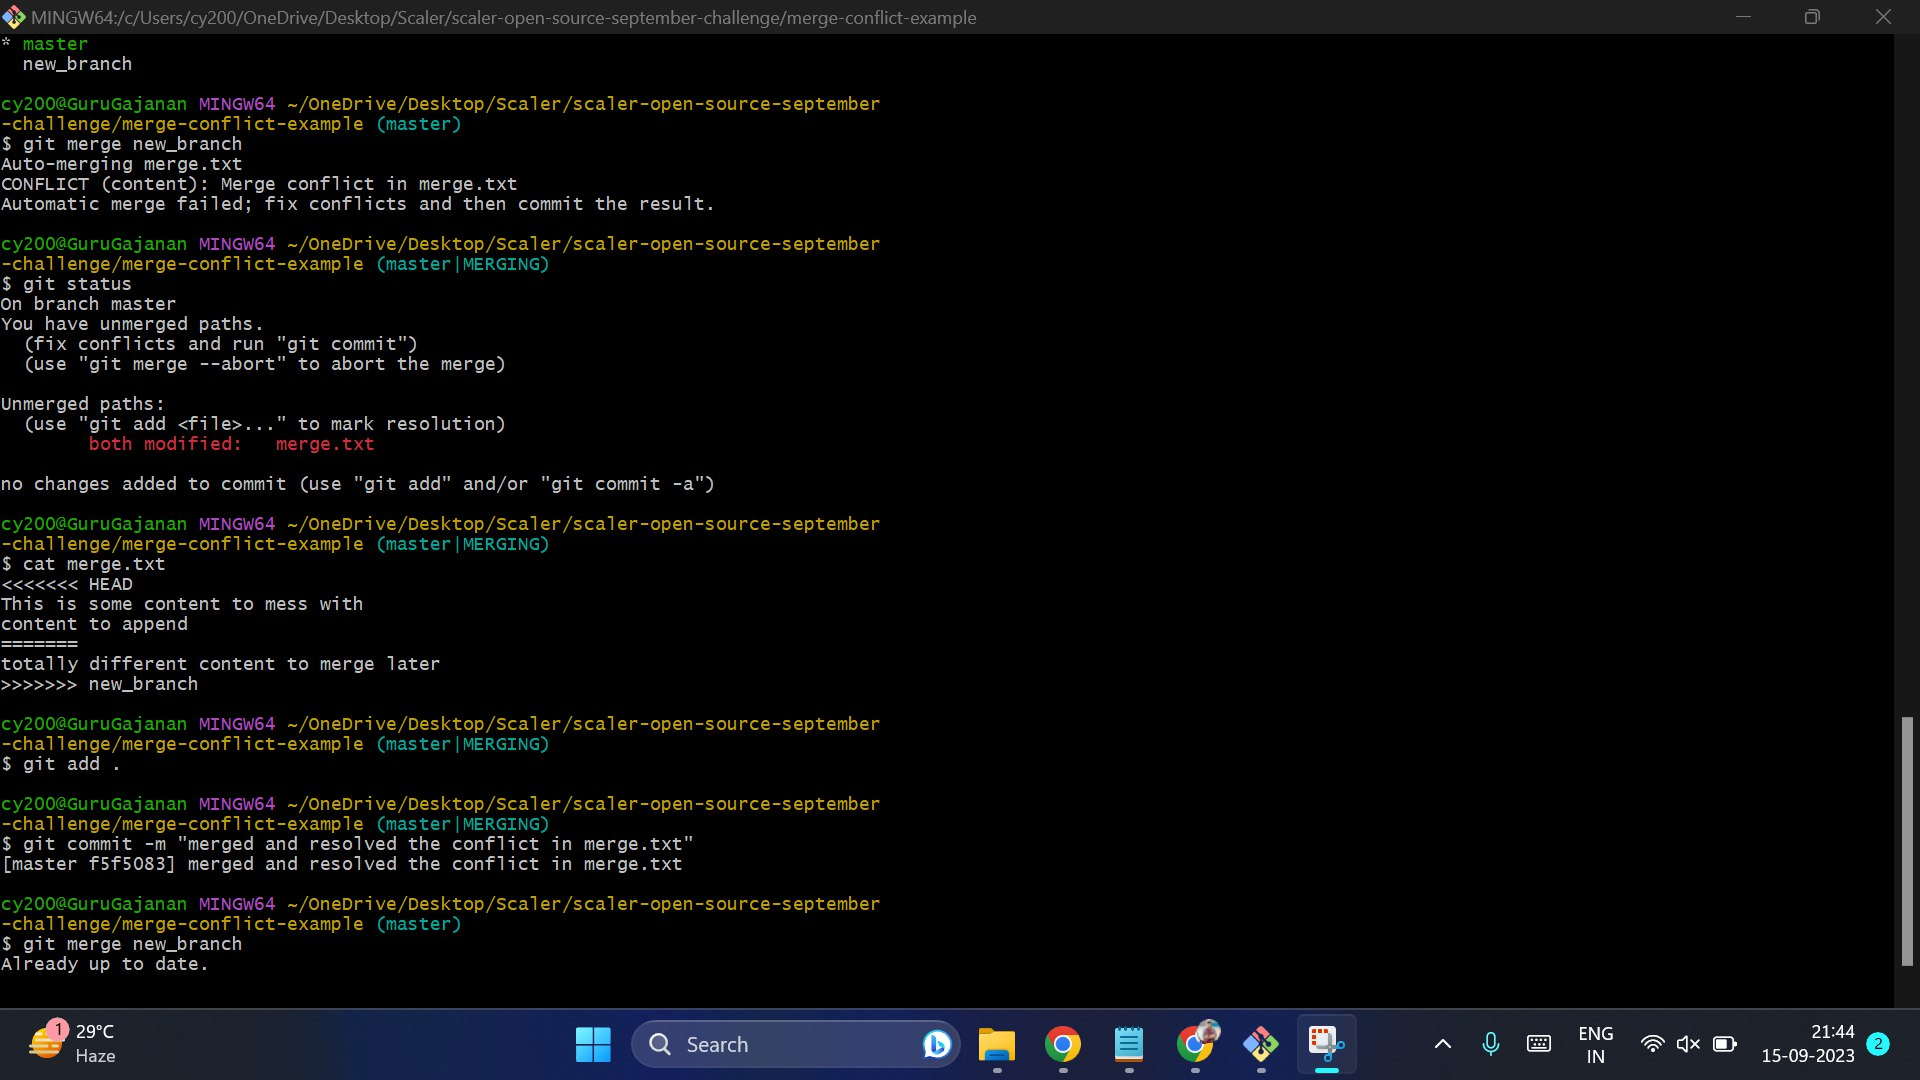Unmute the speaker from the system tray

[1688, 1043]
